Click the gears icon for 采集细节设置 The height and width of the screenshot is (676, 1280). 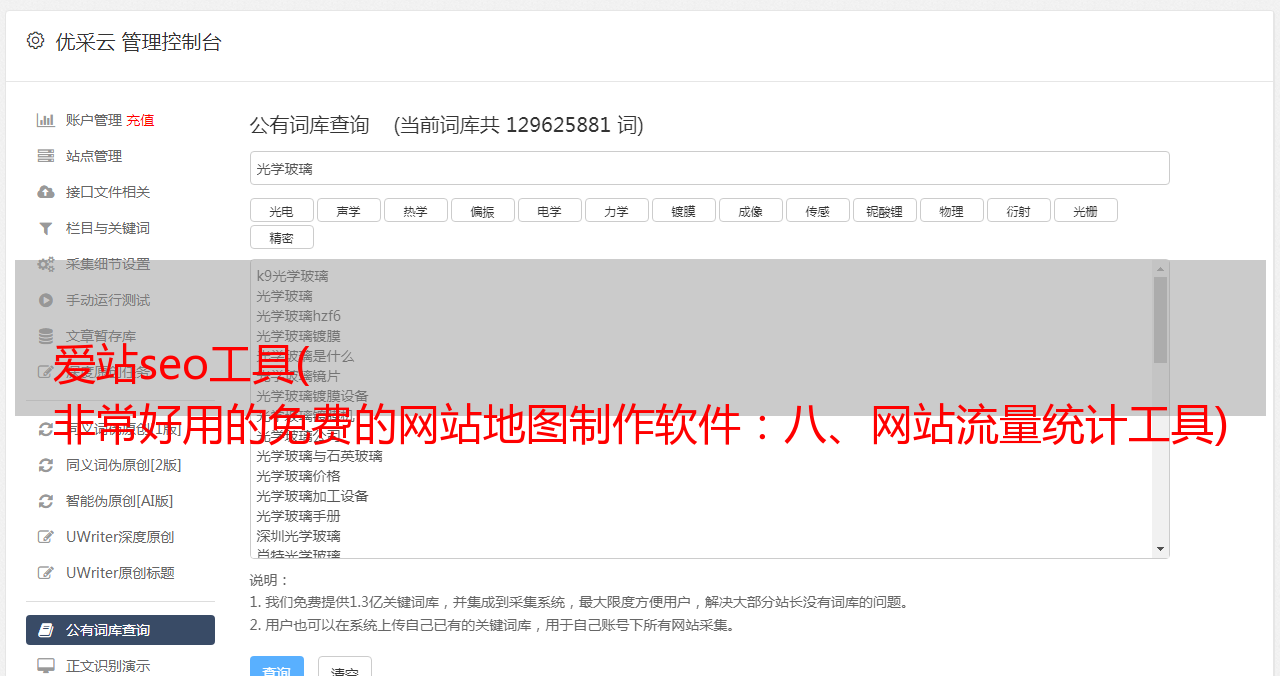(x=46, y=264)
